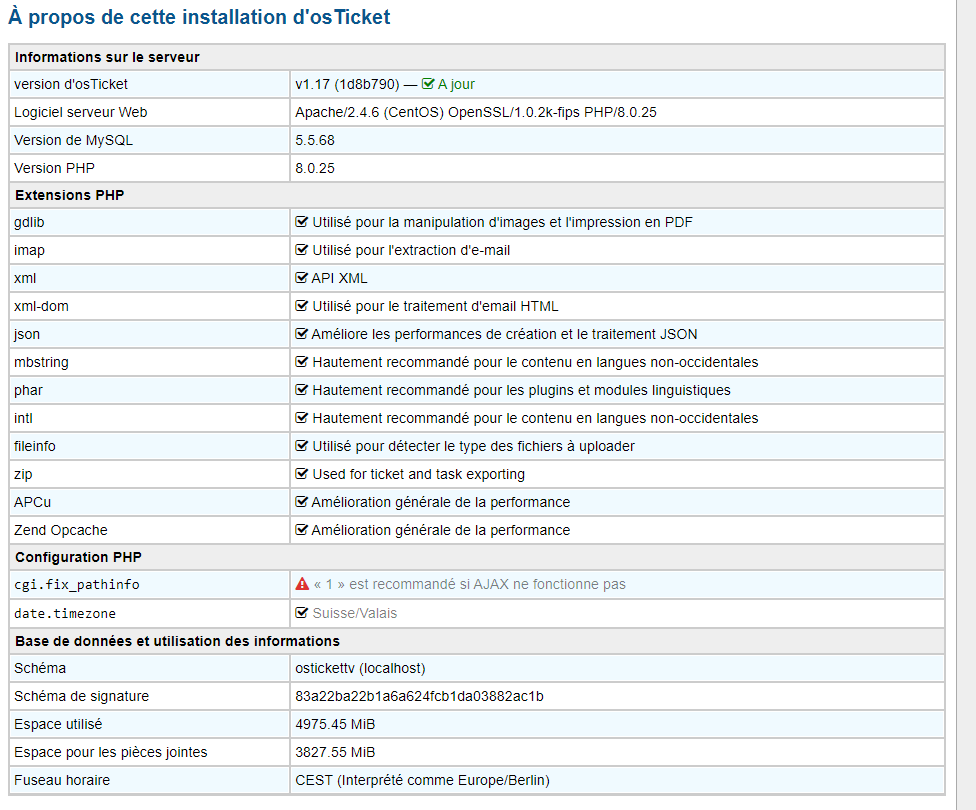Click the MySQL version value 5.5.68
The width and height of the screenshot is (976, 810).
[315, 141]
